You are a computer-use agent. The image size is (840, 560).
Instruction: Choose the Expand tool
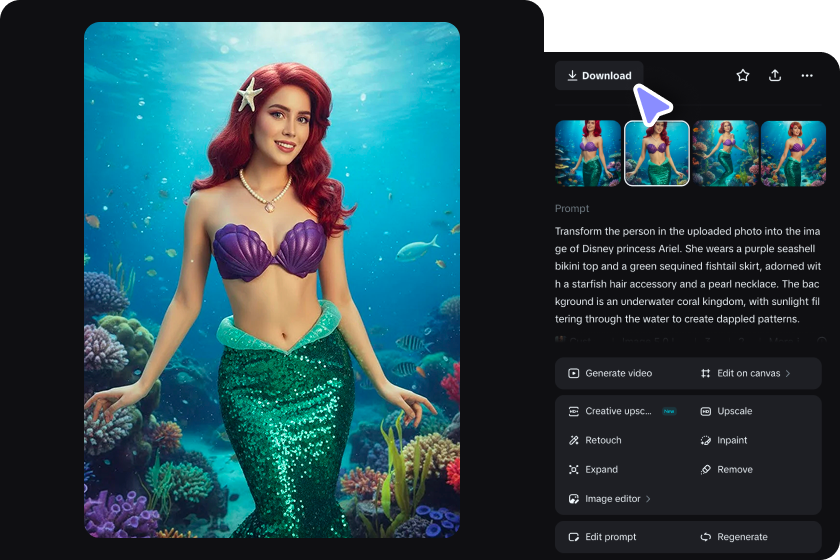point(593,469)
